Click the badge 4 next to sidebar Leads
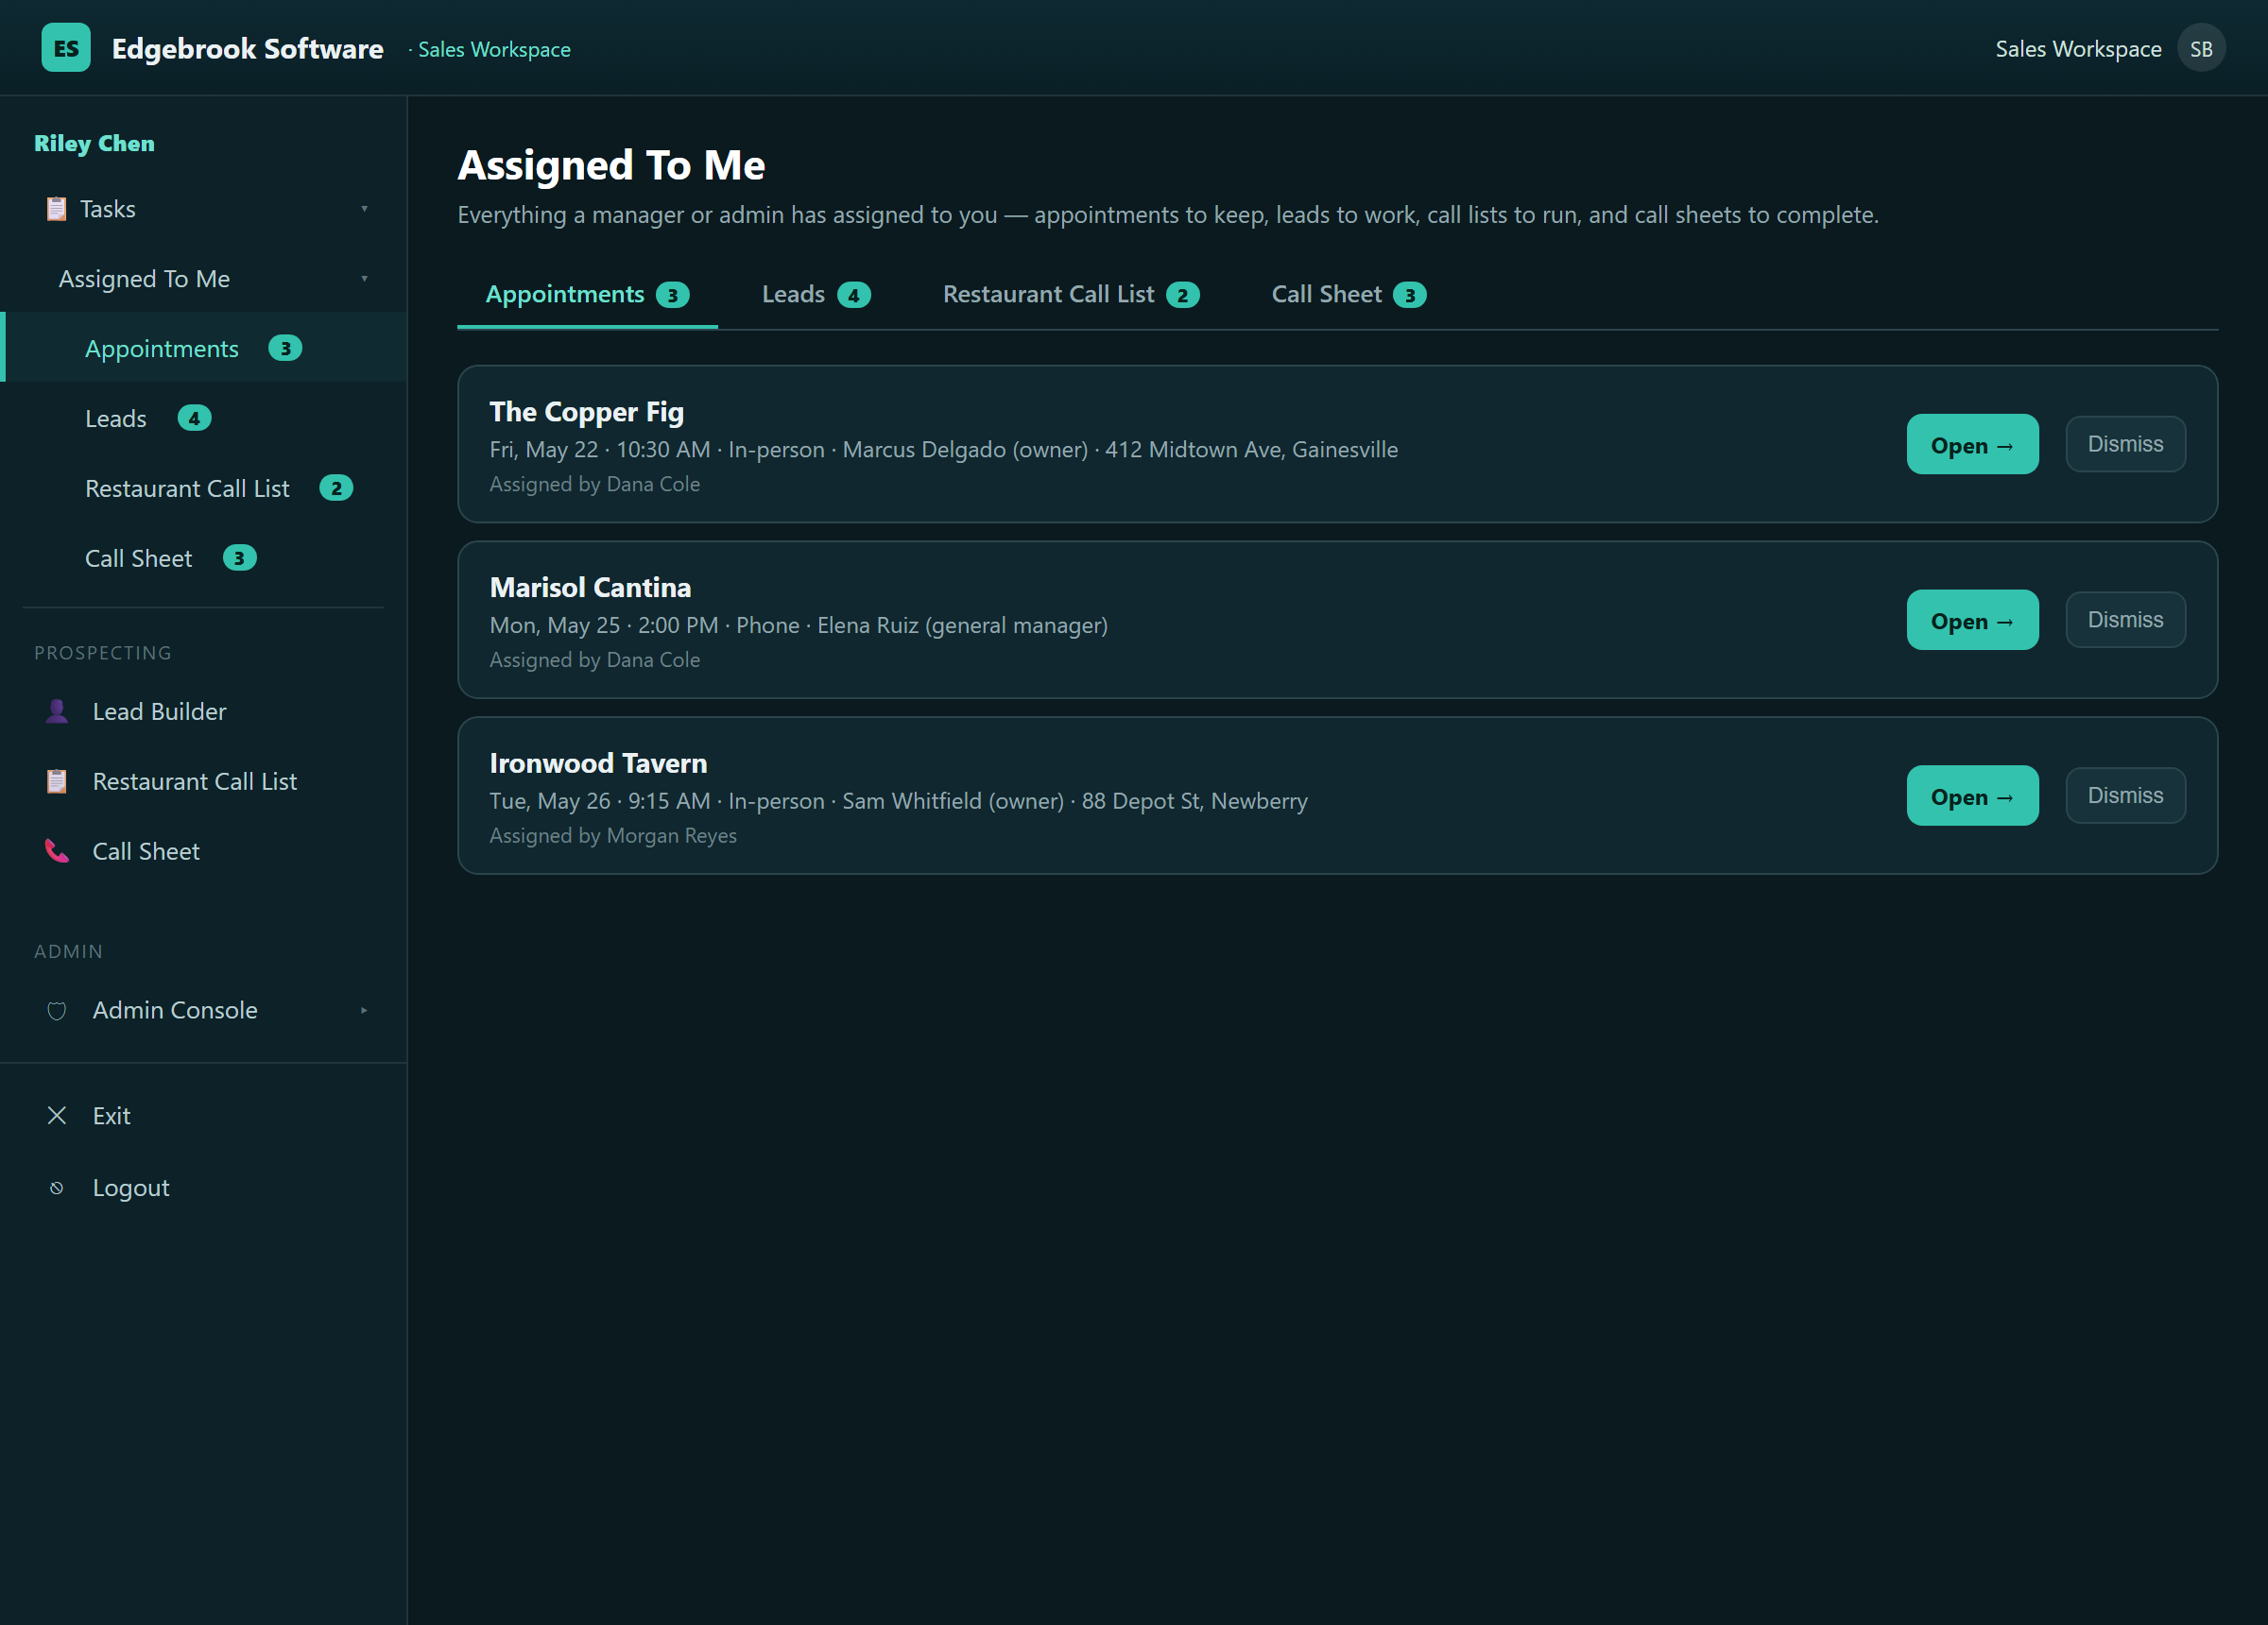The height and width of the screenshot is (1625, 2268). [194, 418]
